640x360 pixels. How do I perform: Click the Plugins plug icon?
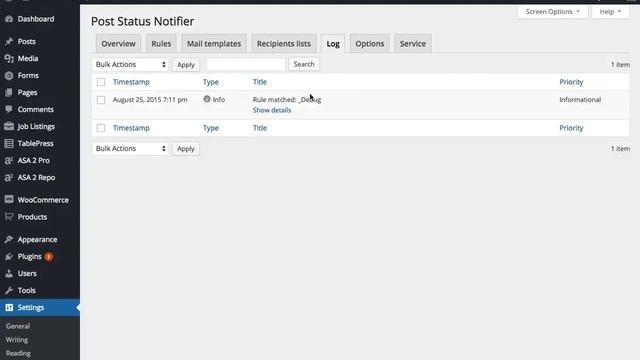(x=9, y=257)
